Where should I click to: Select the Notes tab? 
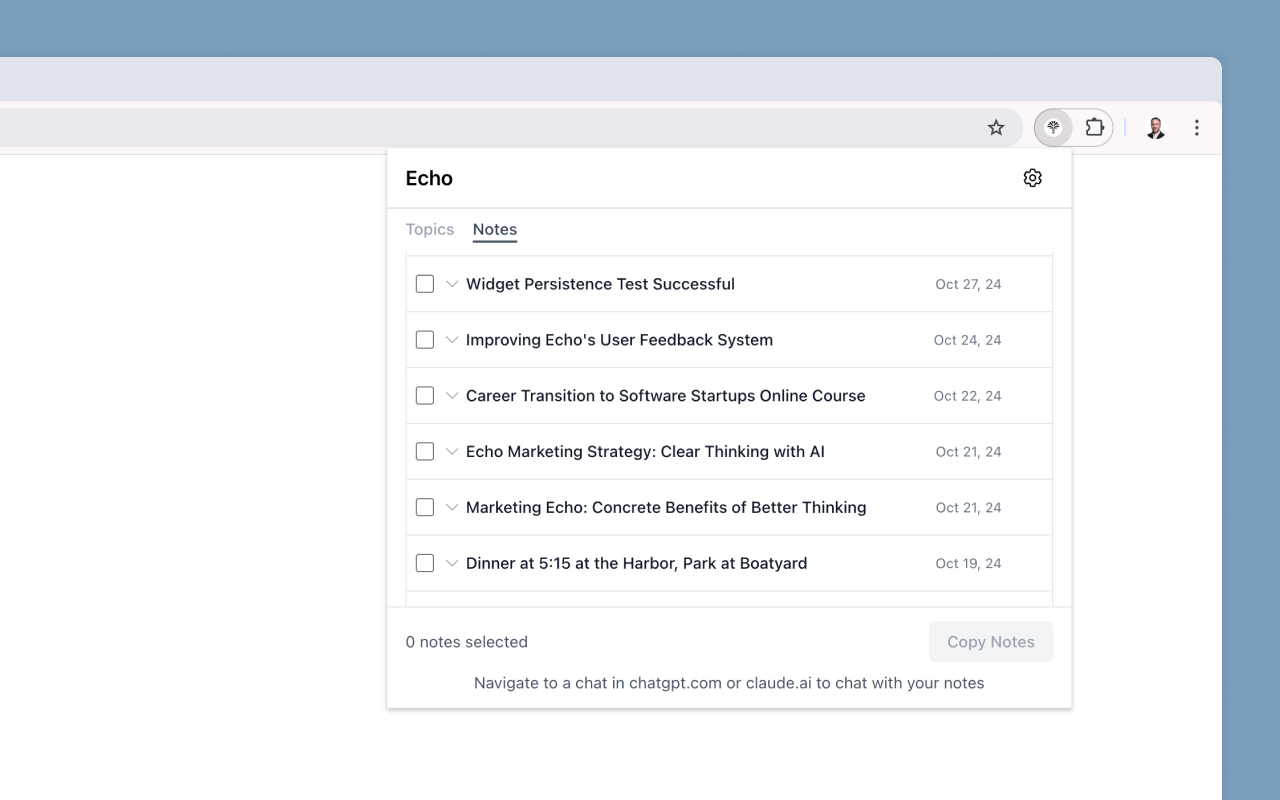pyautogui.click(x=495, y=229)
